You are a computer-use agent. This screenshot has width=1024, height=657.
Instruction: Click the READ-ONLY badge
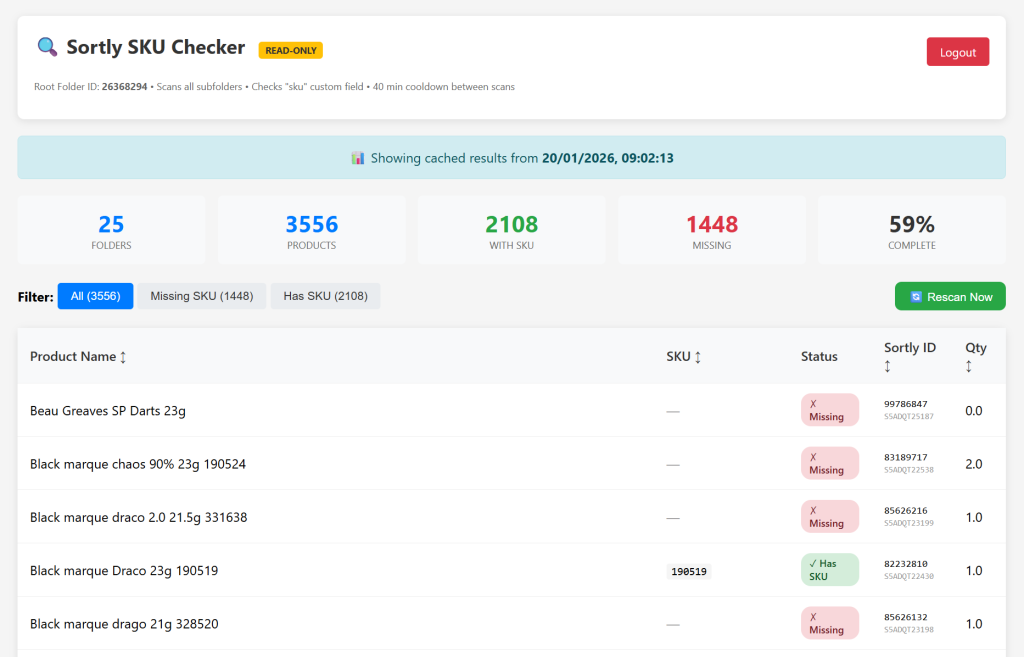pyautogui.click(x=290, y=50)
